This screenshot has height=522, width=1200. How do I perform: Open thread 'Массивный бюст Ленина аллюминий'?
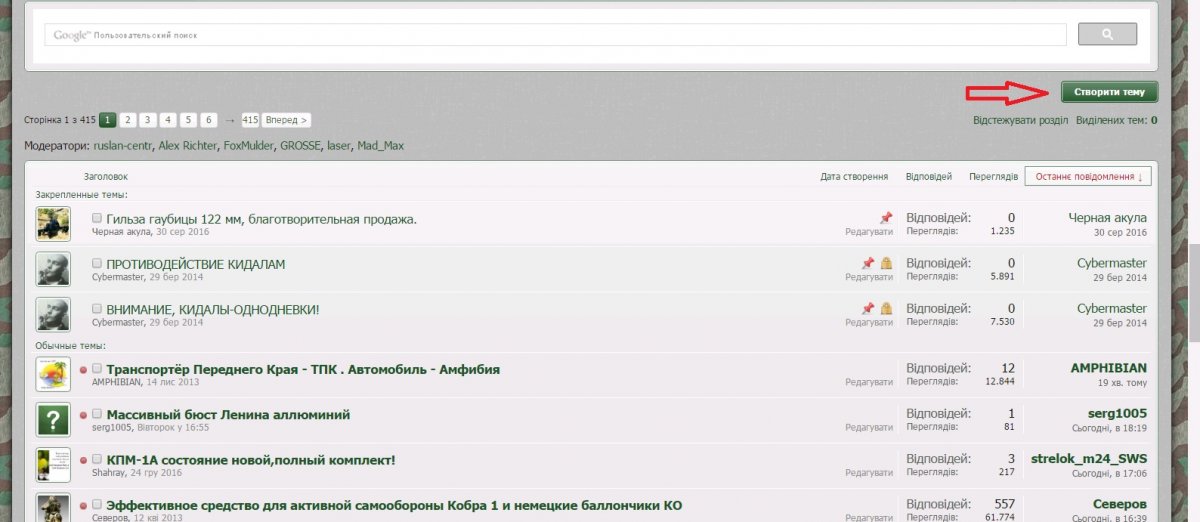[x=228, y=414]
